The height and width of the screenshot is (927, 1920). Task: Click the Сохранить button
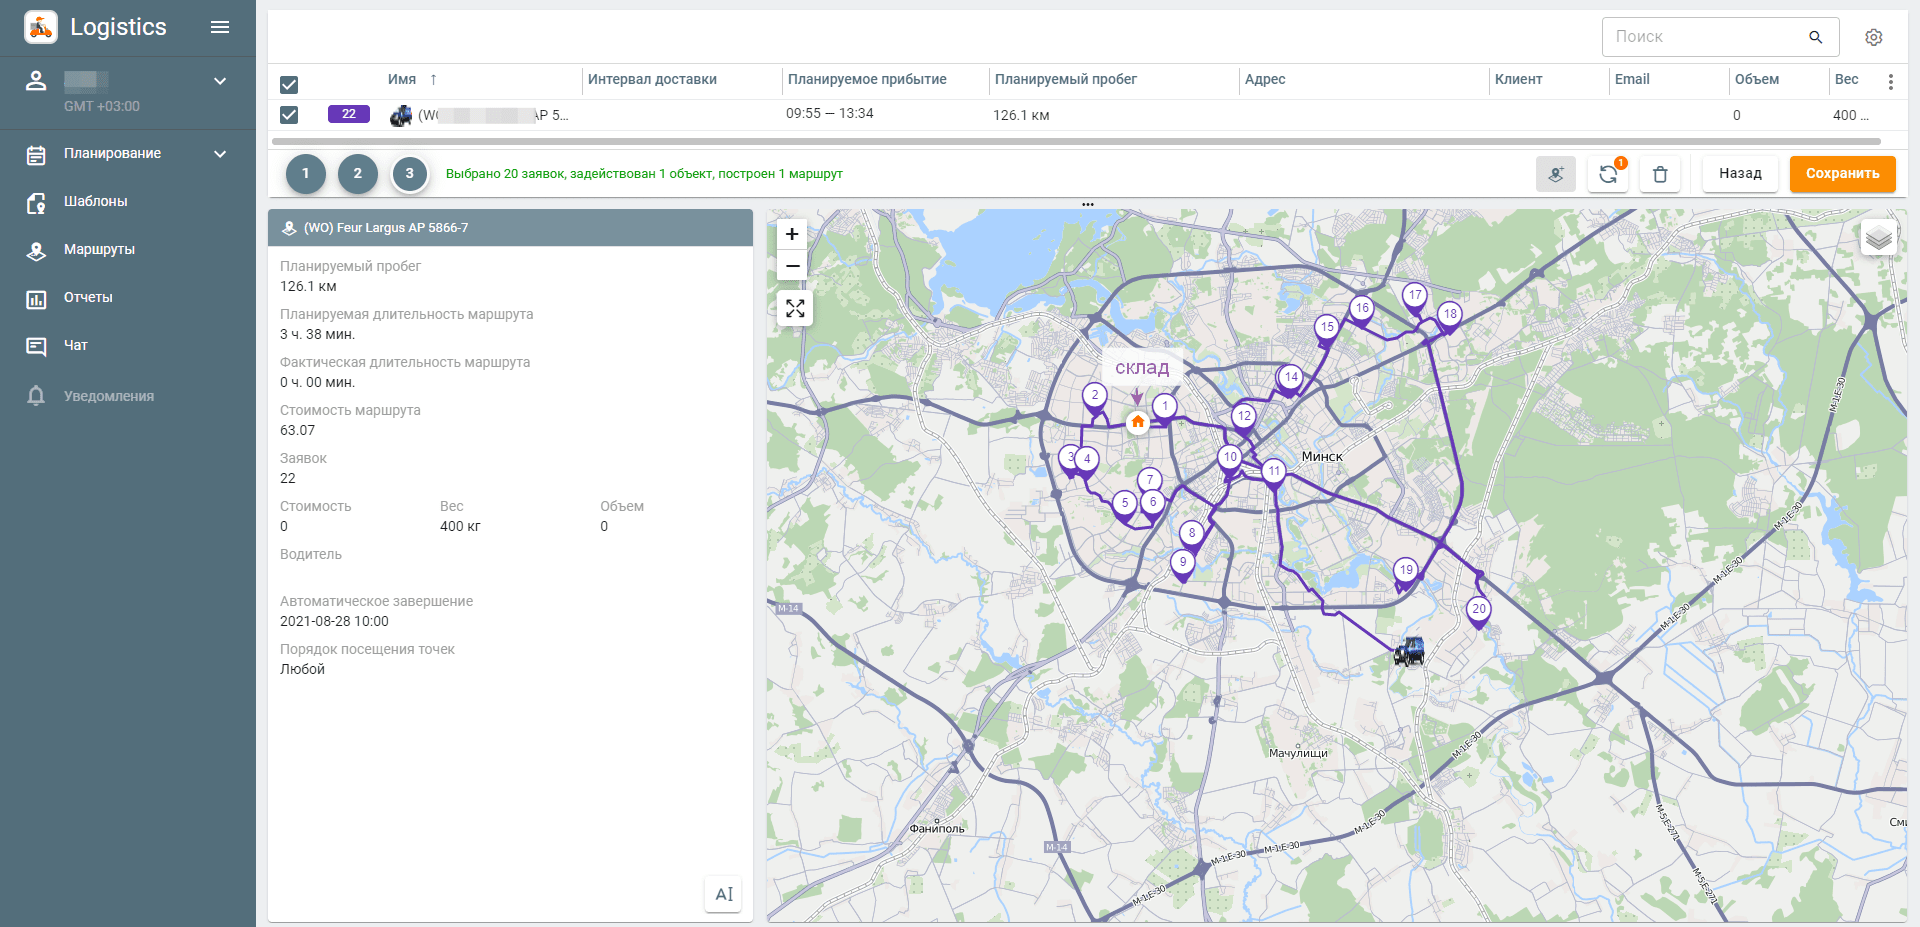[x=1842, y=174]
